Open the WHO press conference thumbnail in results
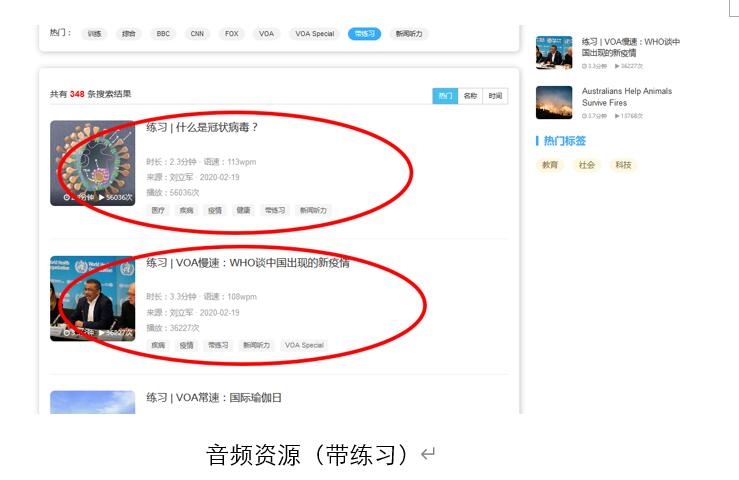Image resolution: width=739 pixels, height=480 pixels. [x=92, y=298]
